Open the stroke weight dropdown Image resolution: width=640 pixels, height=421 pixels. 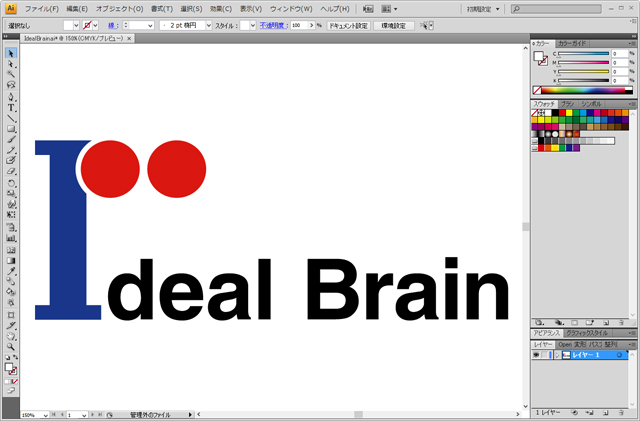coord(150,24)
